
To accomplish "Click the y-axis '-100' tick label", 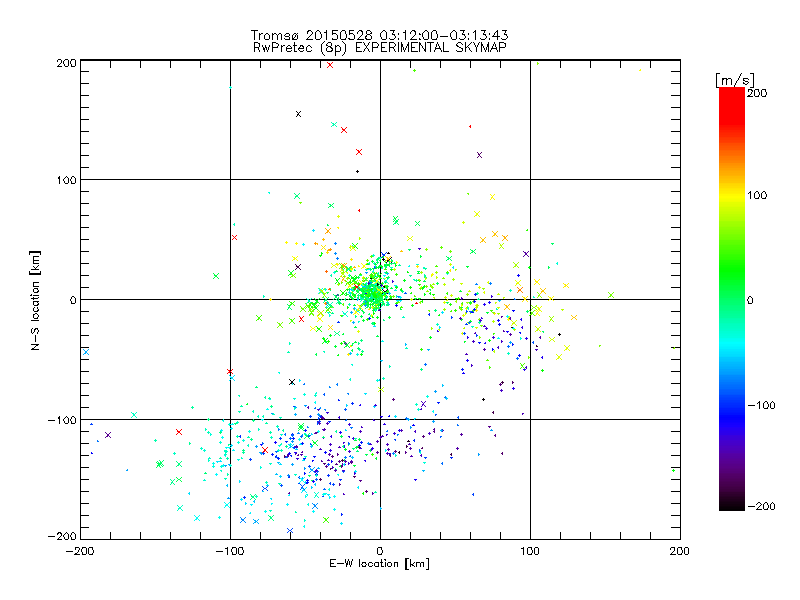I will 62,420.
